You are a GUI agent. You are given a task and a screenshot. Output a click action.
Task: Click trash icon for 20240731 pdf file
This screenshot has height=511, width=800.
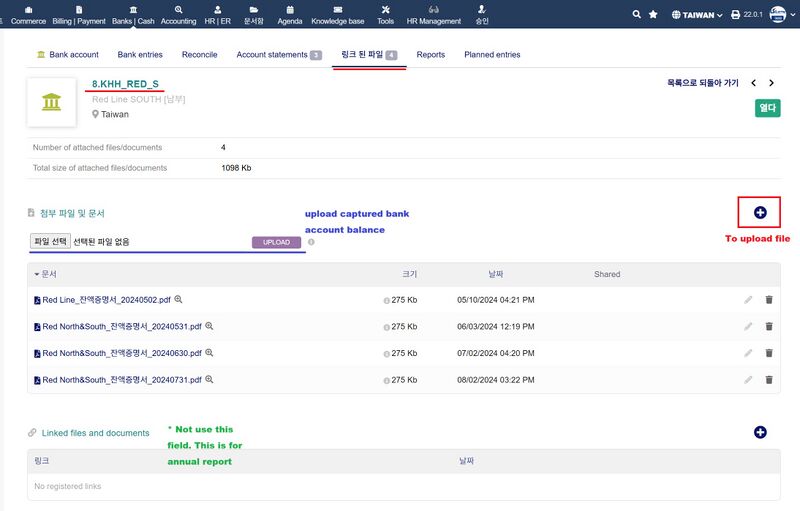[x=769, y=380]
